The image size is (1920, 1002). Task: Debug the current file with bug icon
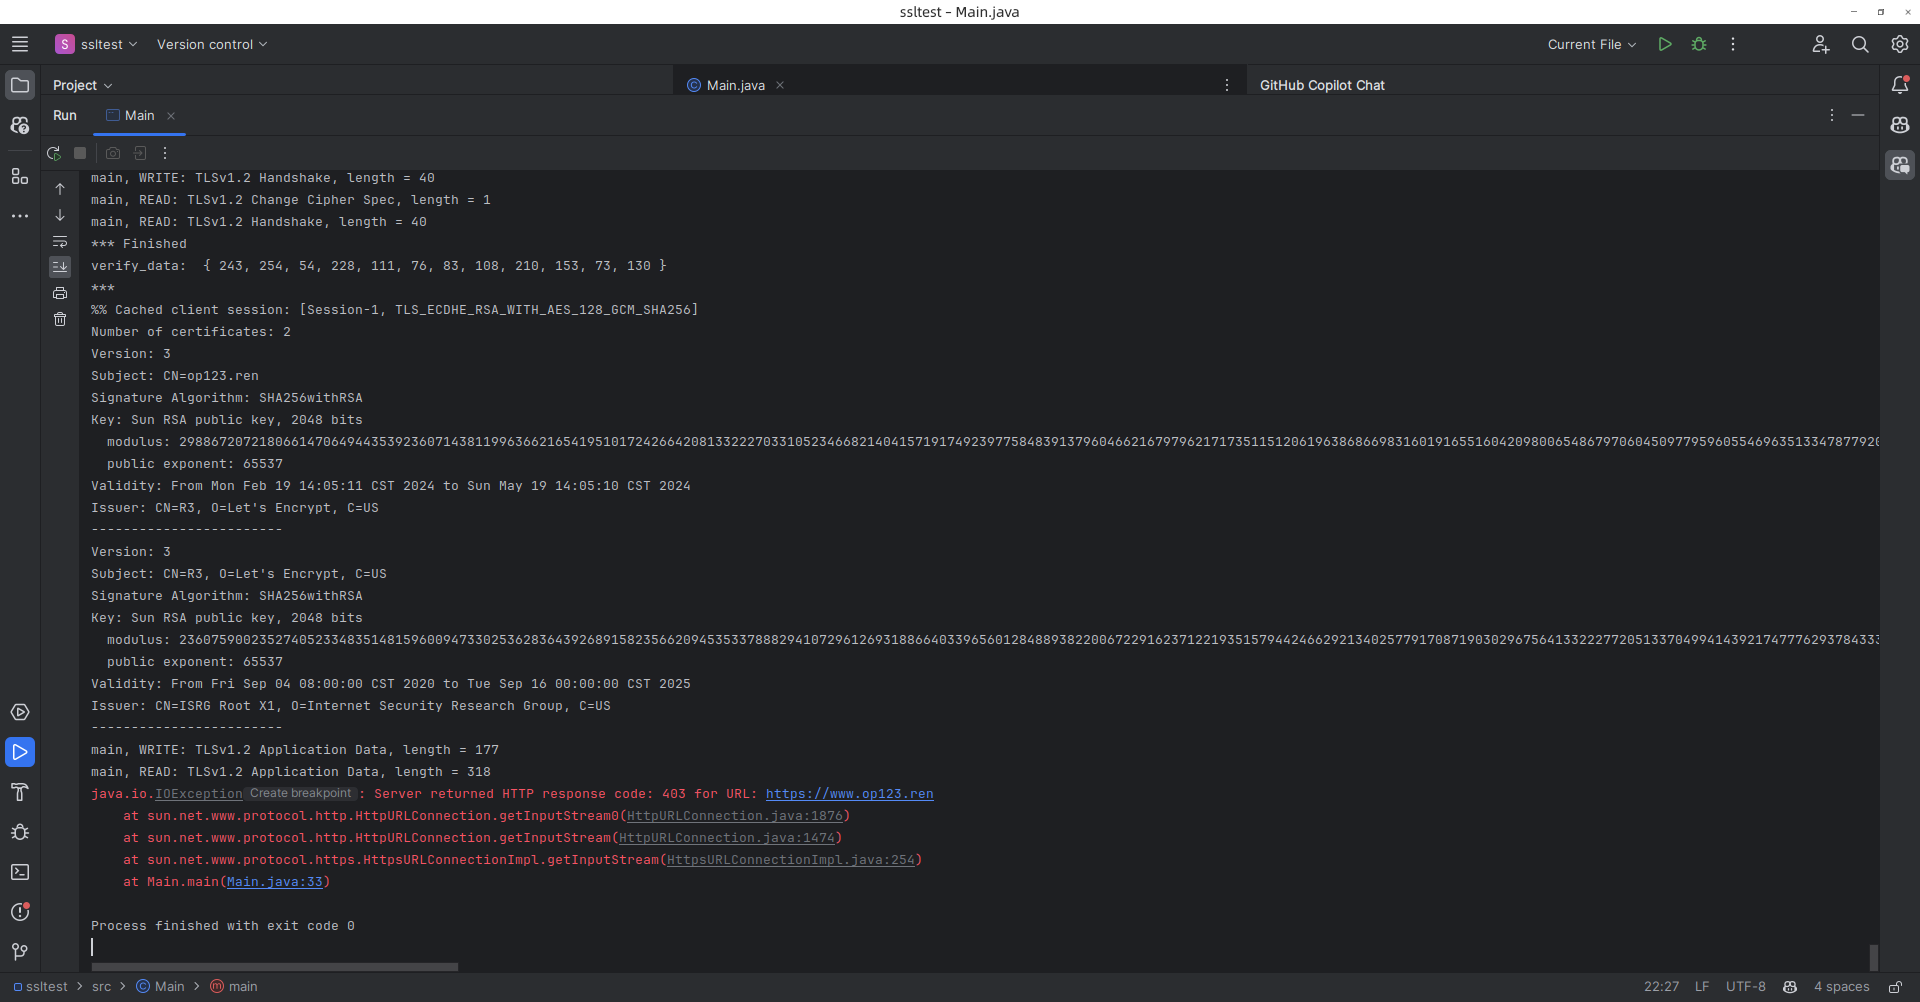[1699, 44]
